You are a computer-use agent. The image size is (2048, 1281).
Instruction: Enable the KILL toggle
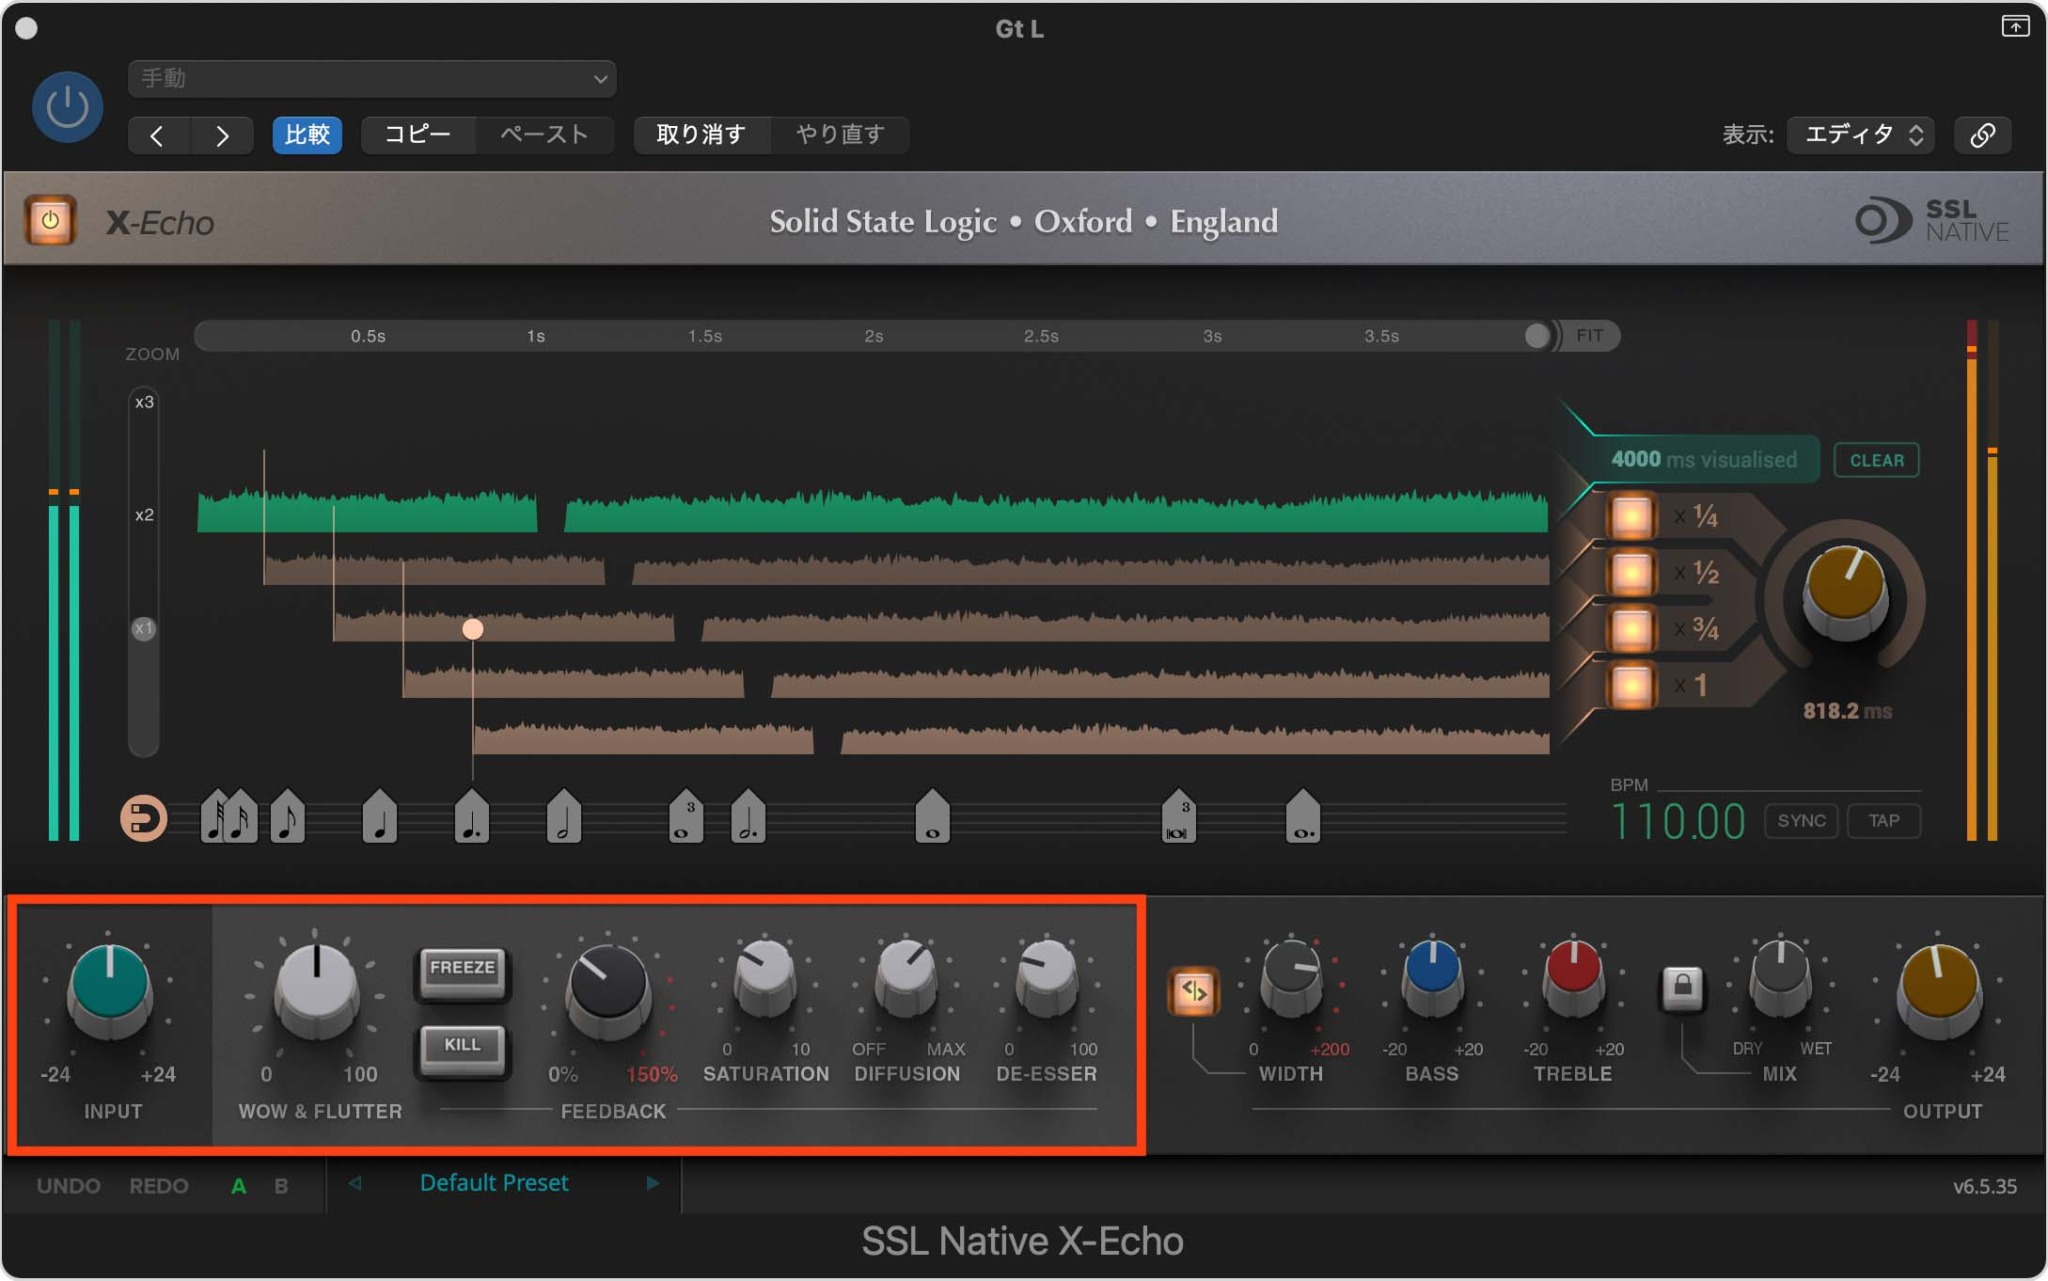point(462,1049)
